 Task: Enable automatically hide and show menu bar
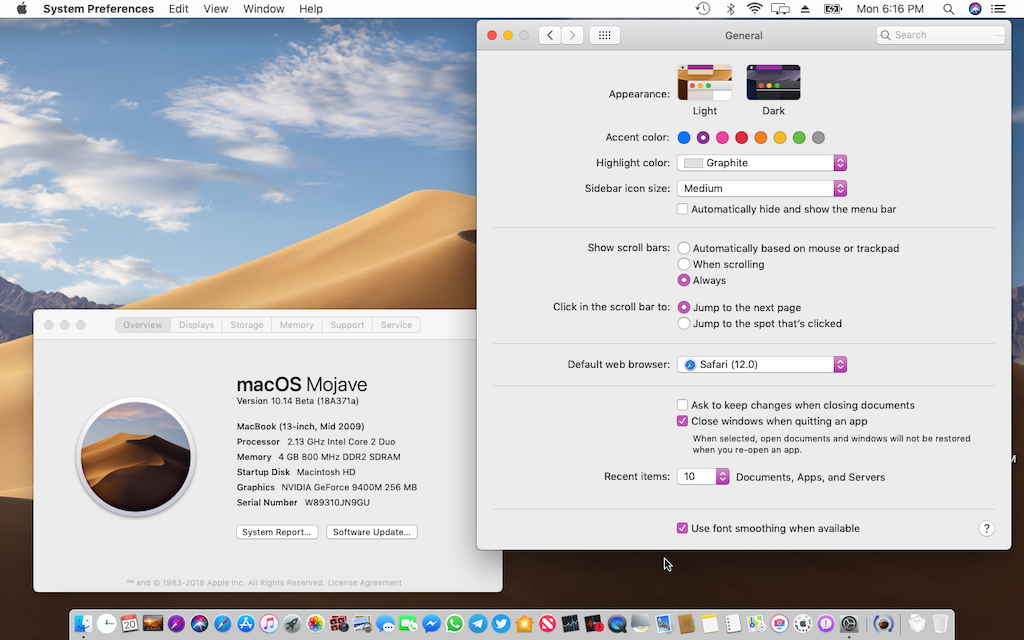682,209
